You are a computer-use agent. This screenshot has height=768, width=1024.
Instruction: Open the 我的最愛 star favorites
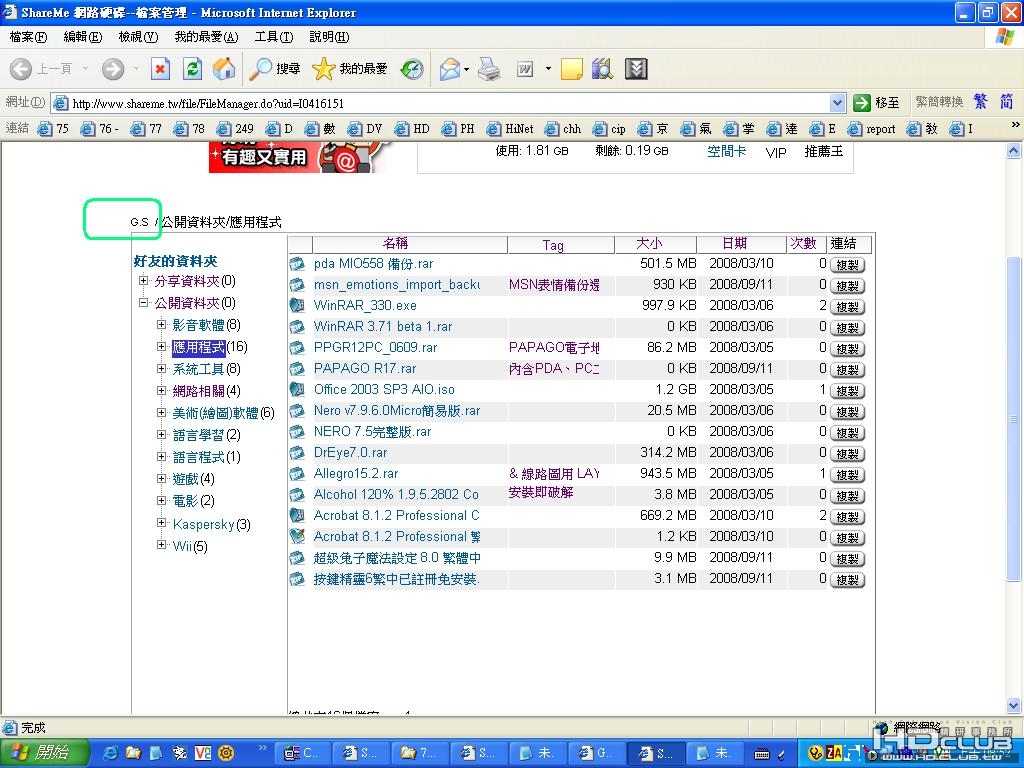coord(323,69)
